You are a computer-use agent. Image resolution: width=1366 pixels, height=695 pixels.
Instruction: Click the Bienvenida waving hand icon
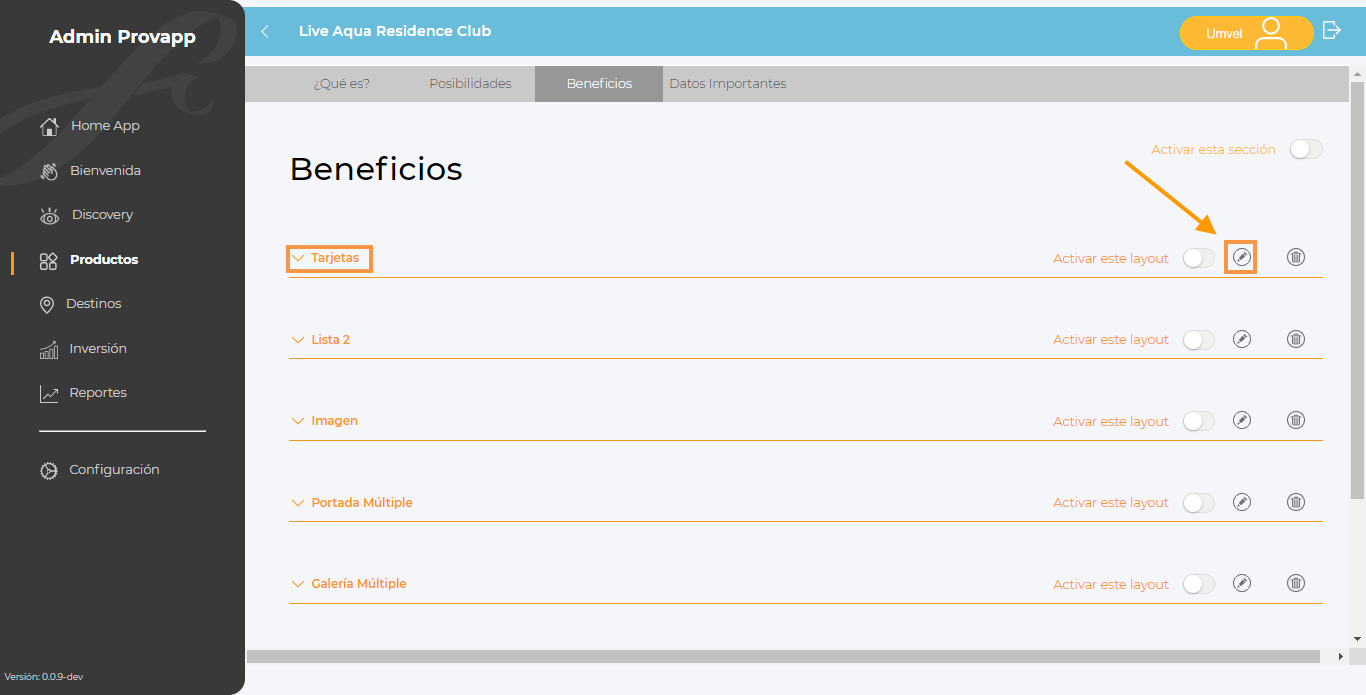point(49,171)
